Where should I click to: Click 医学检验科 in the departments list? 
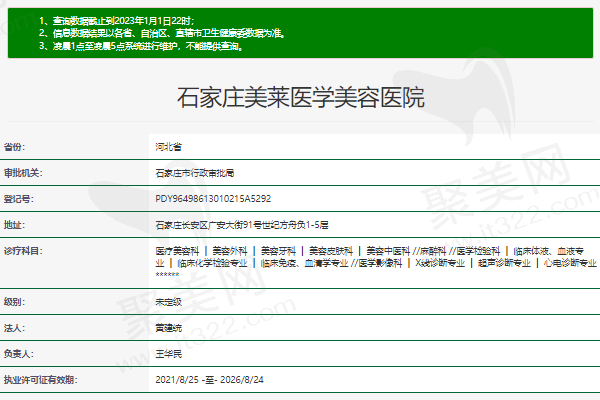[478, 251]
